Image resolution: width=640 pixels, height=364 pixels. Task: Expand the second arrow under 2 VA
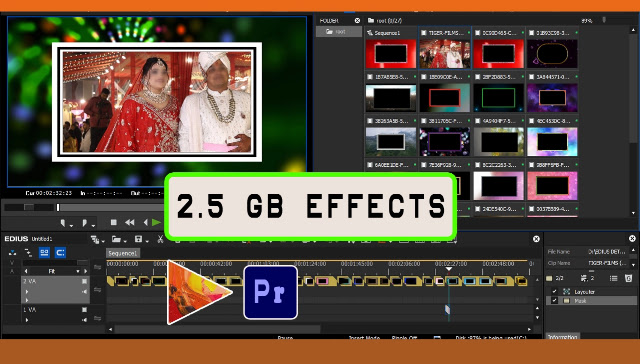click(27, 300)
